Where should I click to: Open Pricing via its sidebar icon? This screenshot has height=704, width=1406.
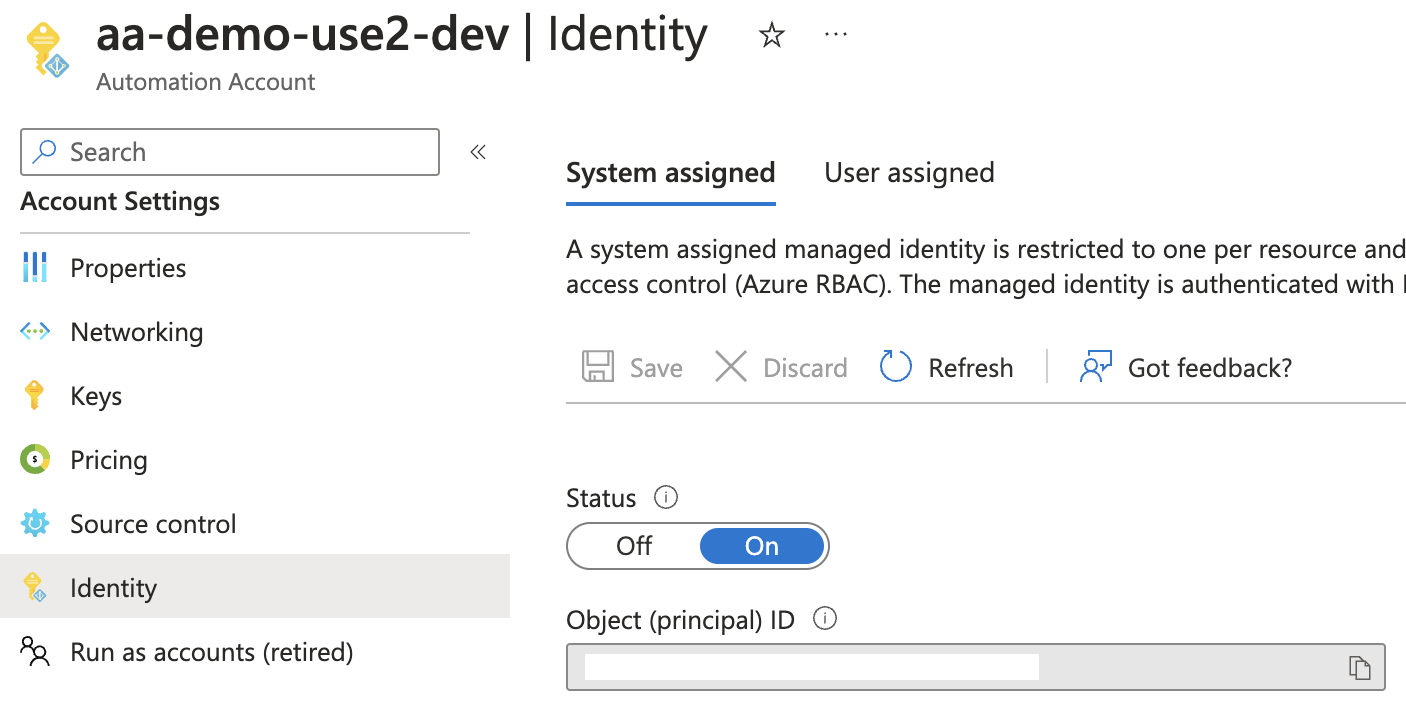(x=37, y=459)
